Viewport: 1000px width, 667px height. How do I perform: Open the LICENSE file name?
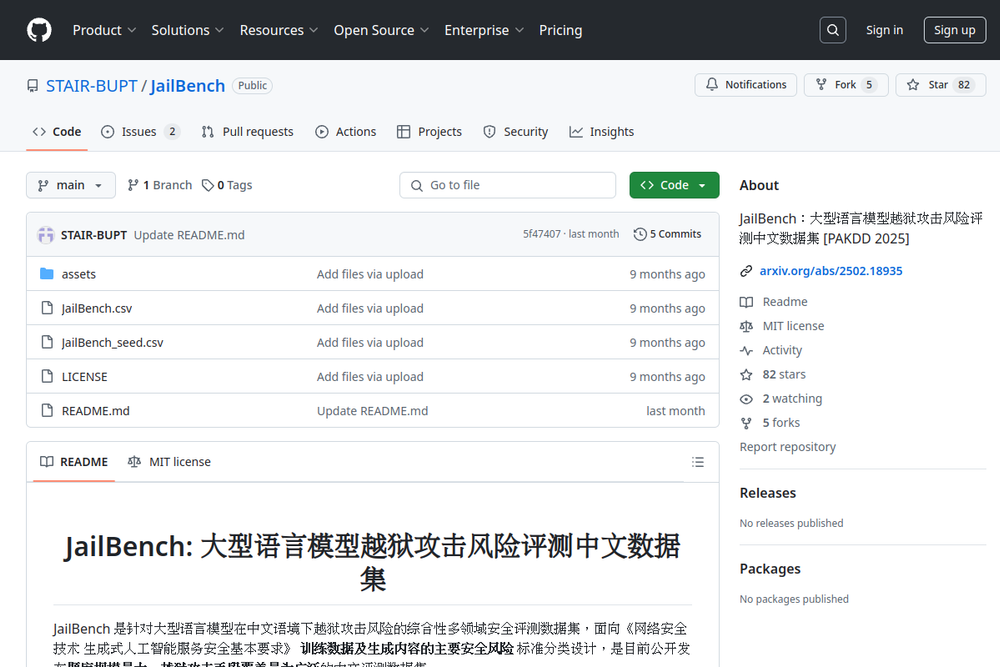coord(84,377)
